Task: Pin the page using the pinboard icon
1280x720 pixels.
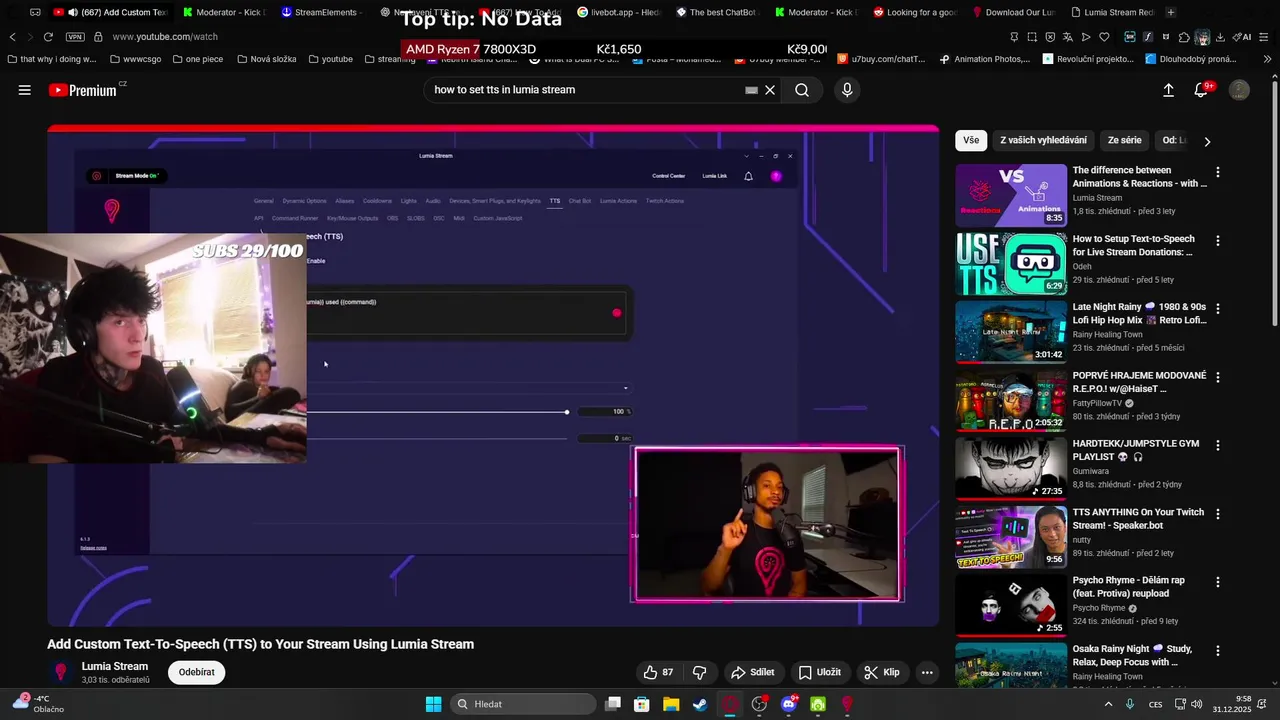Action: (1014, 37)
